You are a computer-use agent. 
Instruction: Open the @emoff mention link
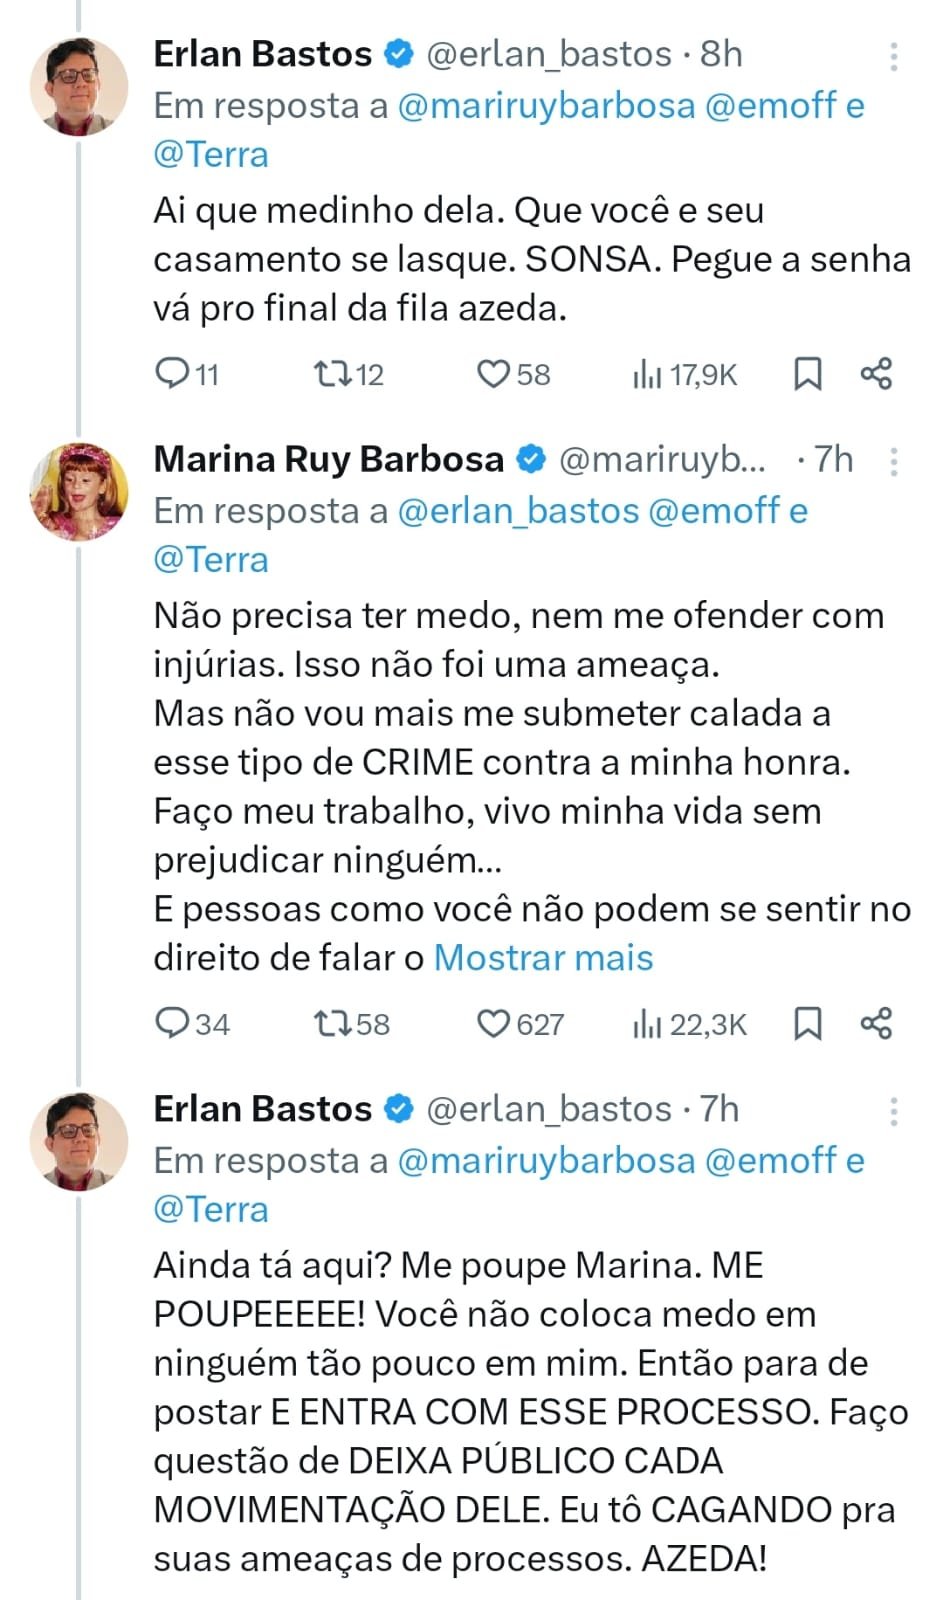tap(769, 104)
